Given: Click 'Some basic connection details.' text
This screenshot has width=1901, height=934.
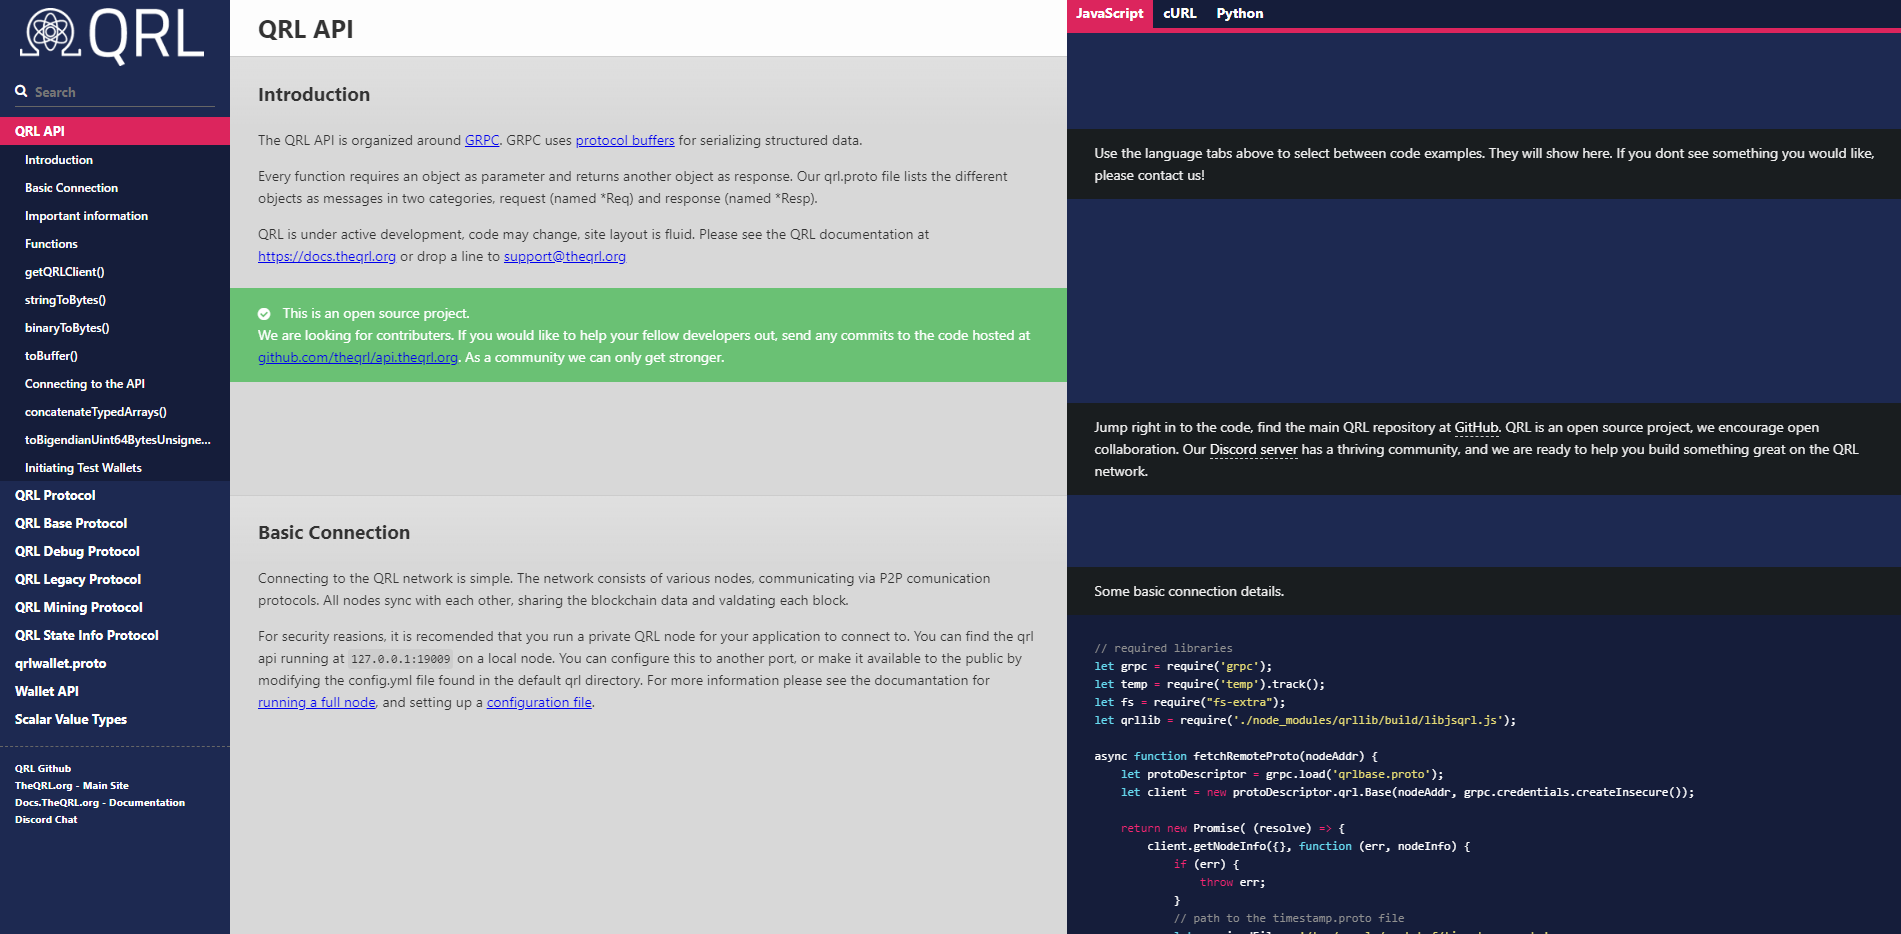Looking at the screenshot, I should (1189, 592).
